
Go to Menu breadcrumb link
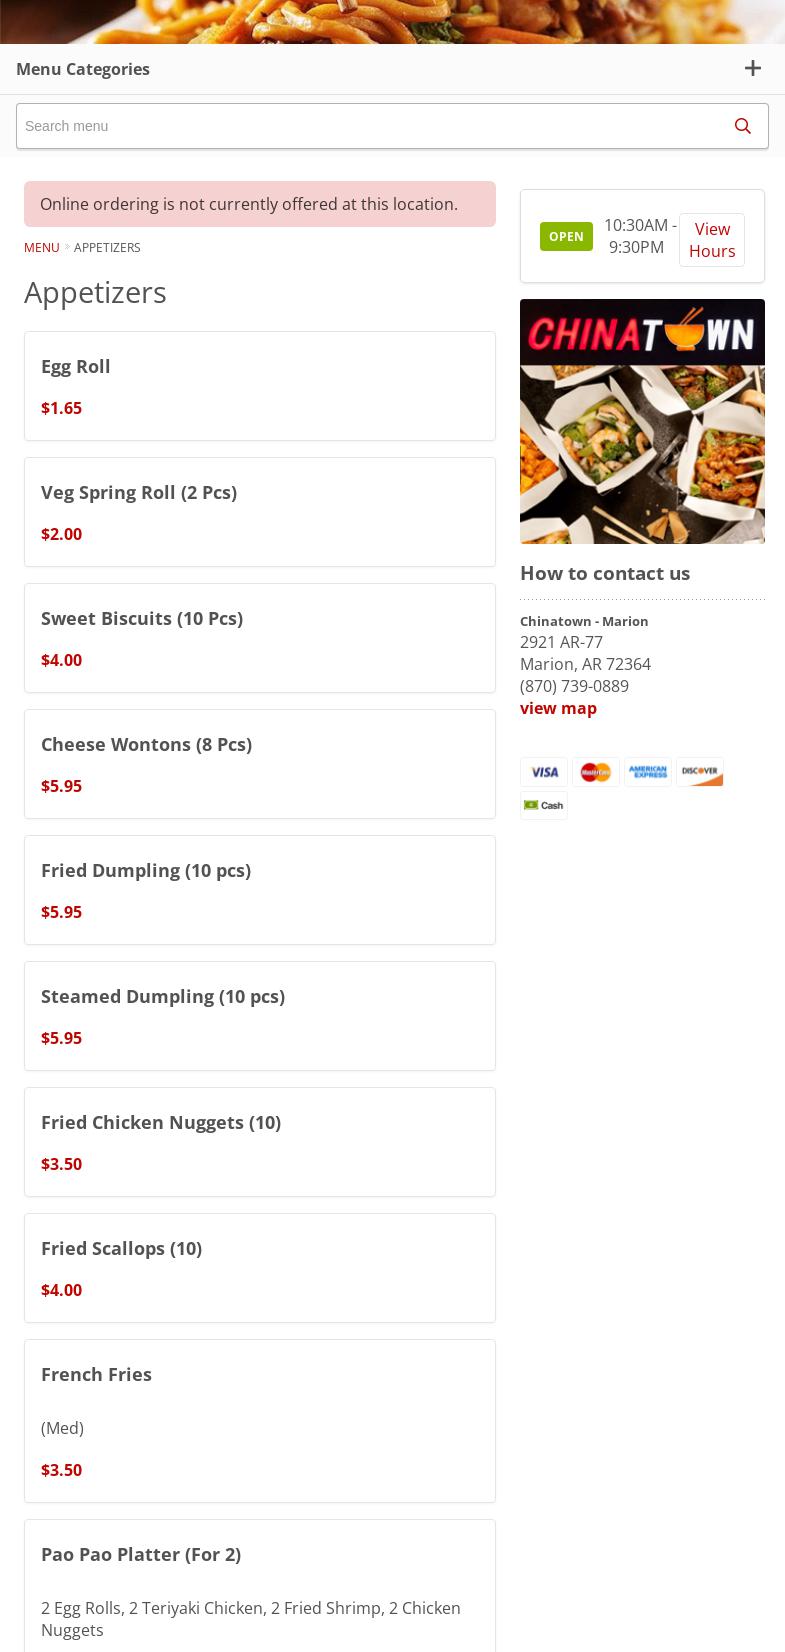click(x=41, y=248)
